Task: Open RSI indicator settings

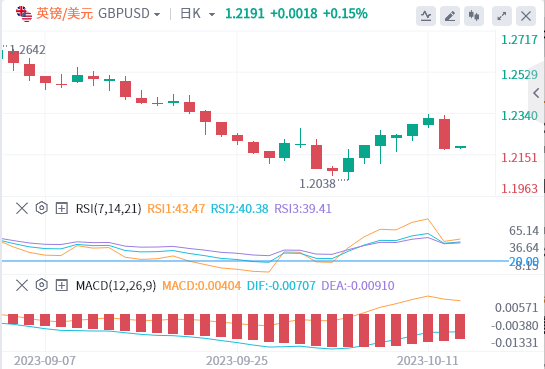Action: 42,208
